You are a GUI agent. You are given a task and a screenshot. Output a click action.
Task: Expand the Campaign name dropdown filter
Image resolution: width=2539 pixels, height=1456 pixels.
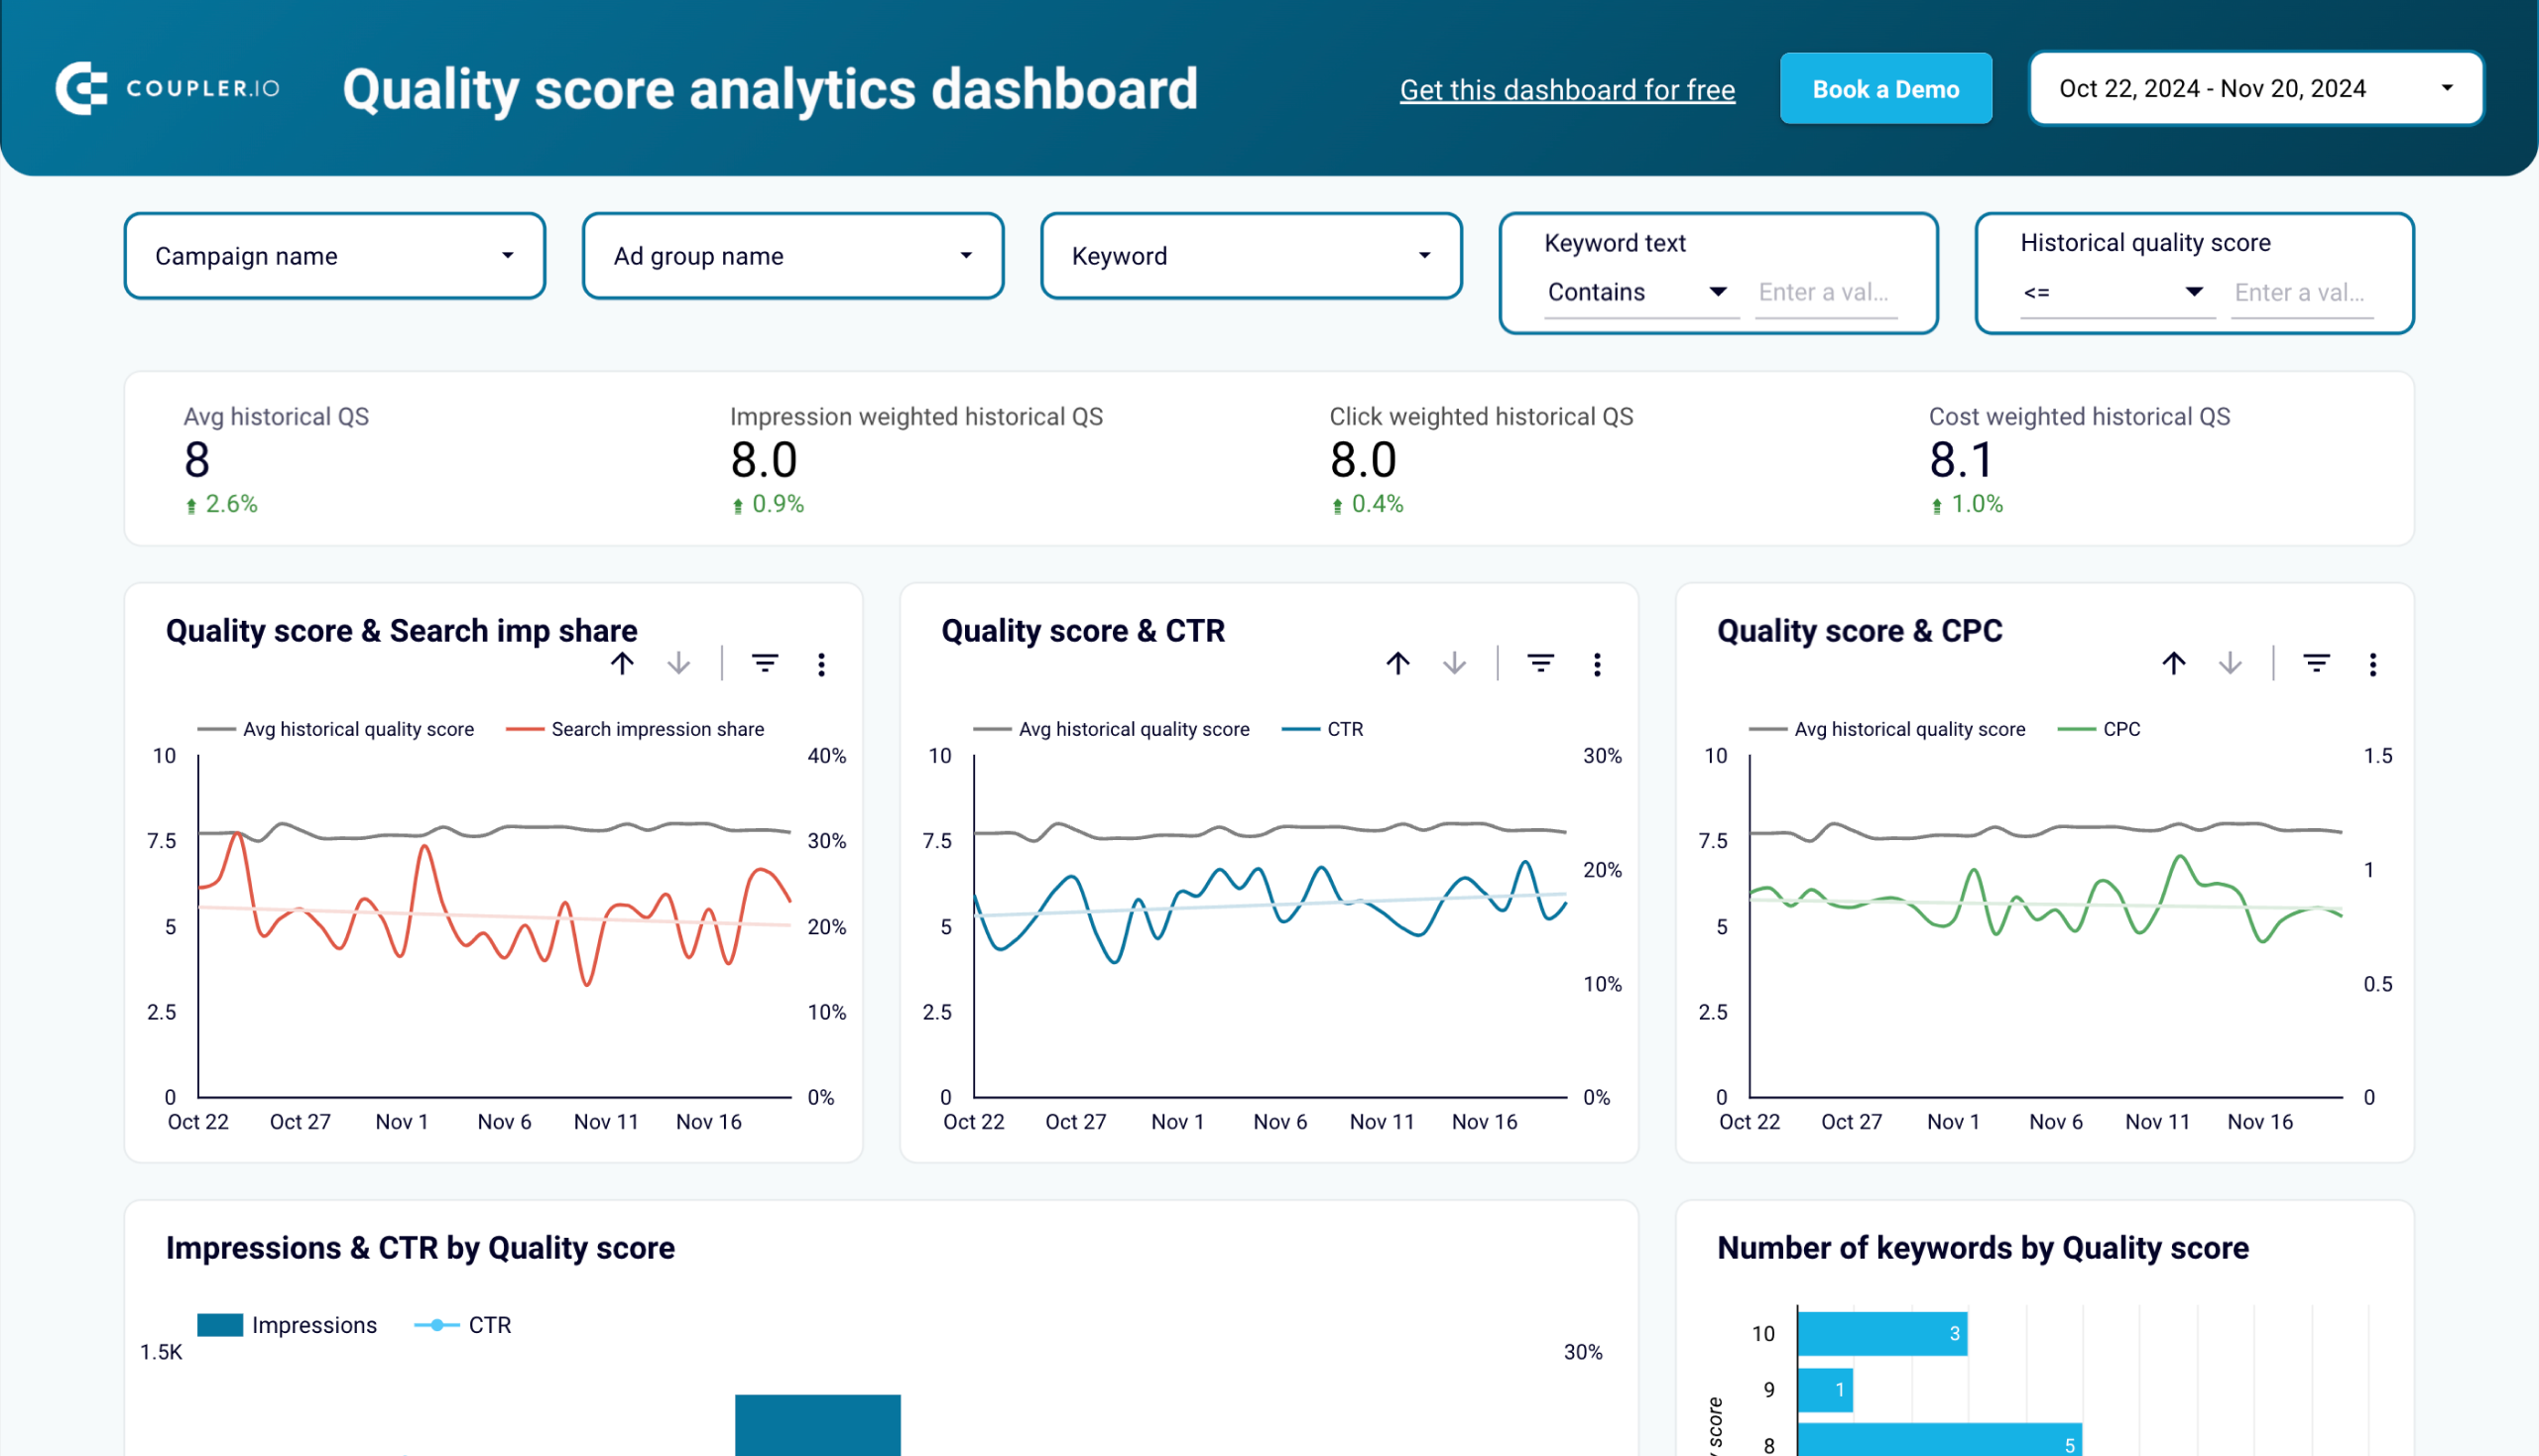333,255
